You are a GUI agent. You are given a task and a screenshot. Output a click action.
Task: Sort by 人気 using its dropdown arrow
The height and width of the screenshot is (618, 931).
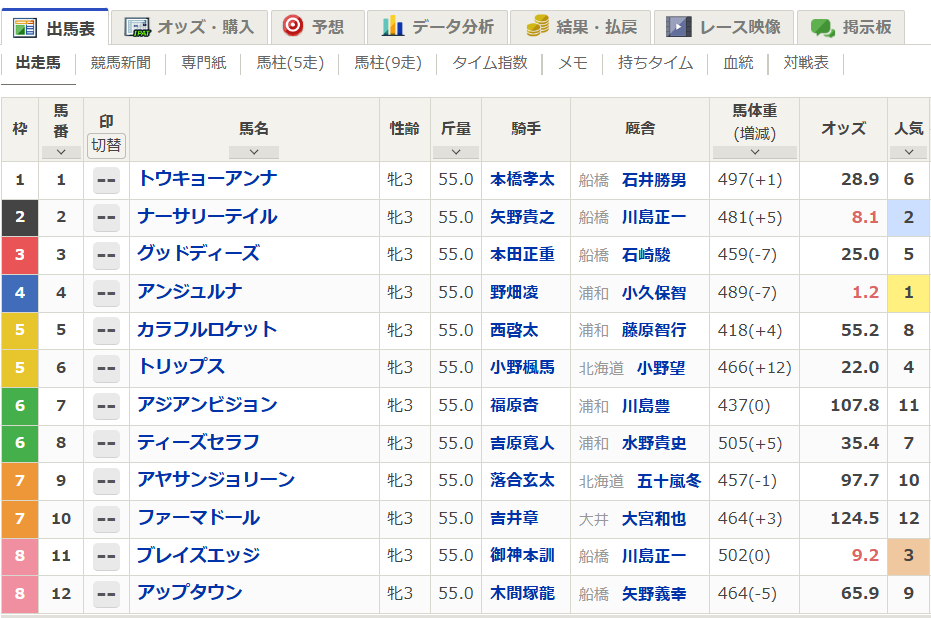pos(908,152)
